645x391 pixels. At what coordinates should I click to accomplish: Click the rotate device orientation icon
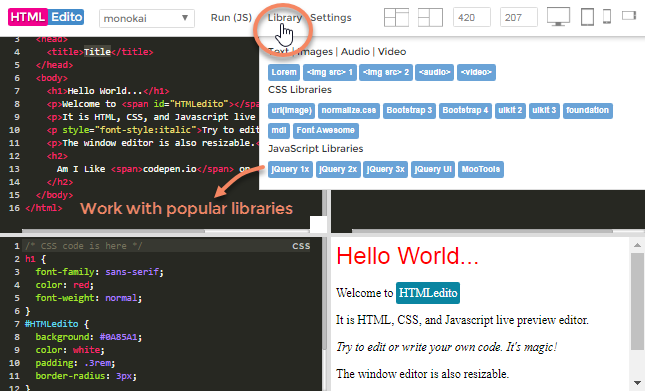(629, 16)
